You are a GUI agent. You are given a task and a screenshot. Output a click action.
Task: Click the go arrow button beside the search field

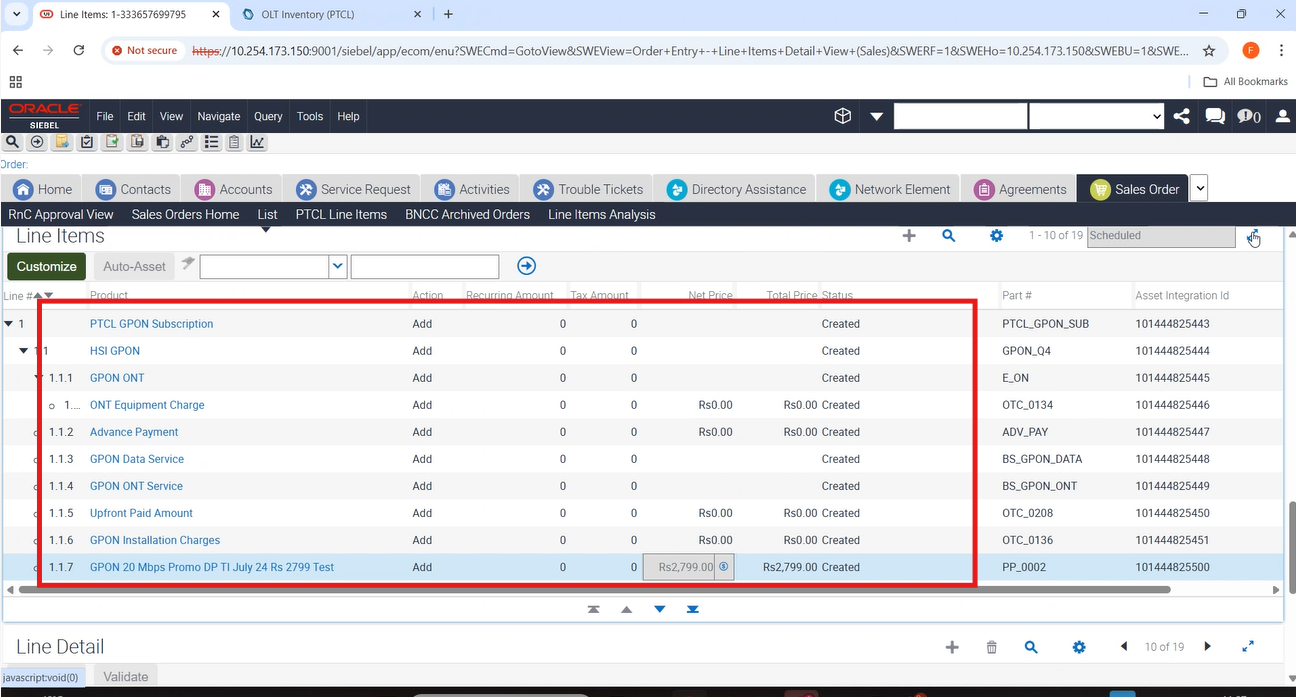(527, 266)
